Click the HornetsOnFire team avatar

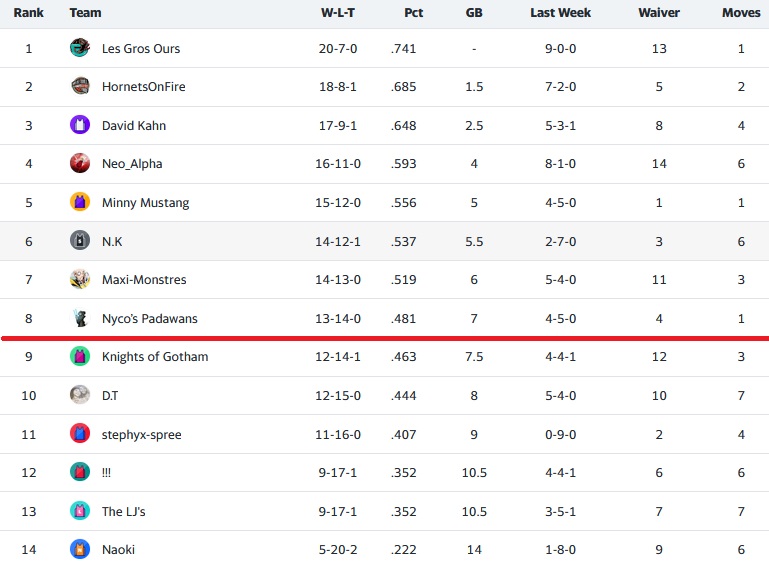coord(80,86)
